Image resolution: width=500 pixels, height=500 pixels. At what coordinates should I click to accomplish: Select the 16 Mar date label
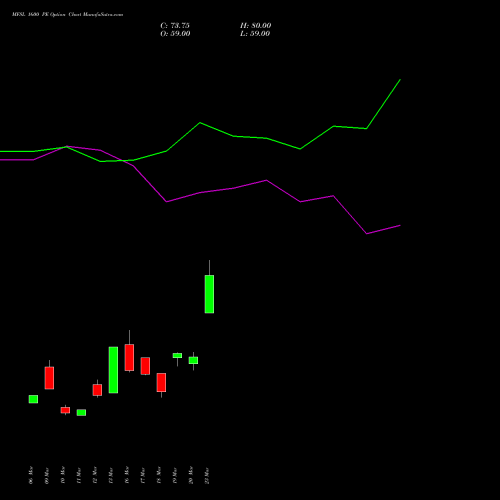pyautogui.click(x=127, y=475)
